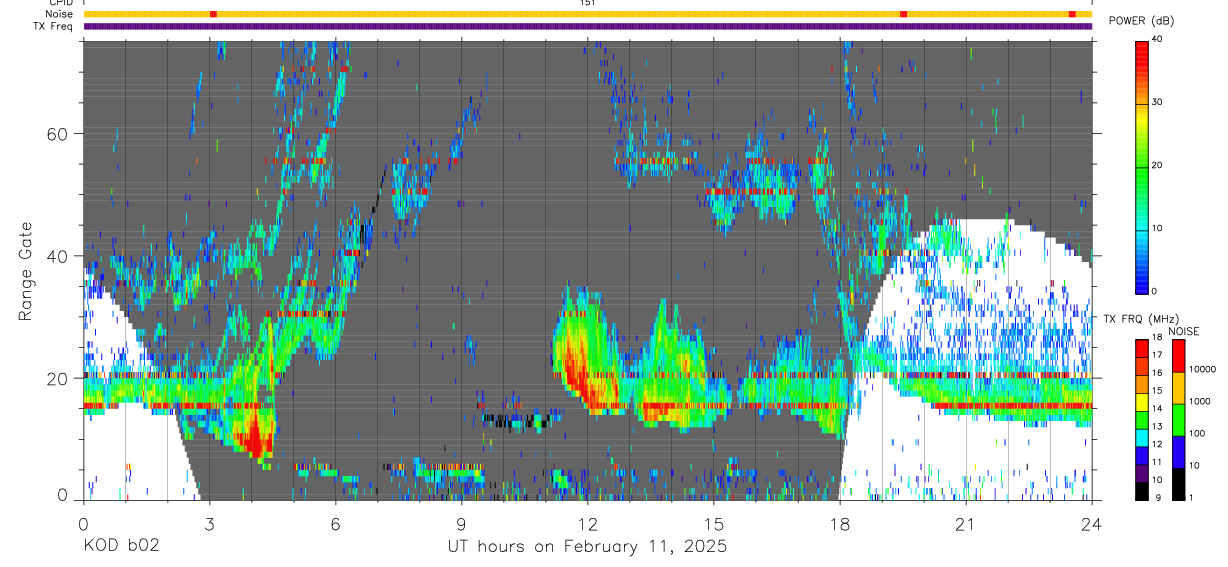Click the 'Noise' strip label
1228x567 pixels.
pyautogui.click(x=59, y=14)
